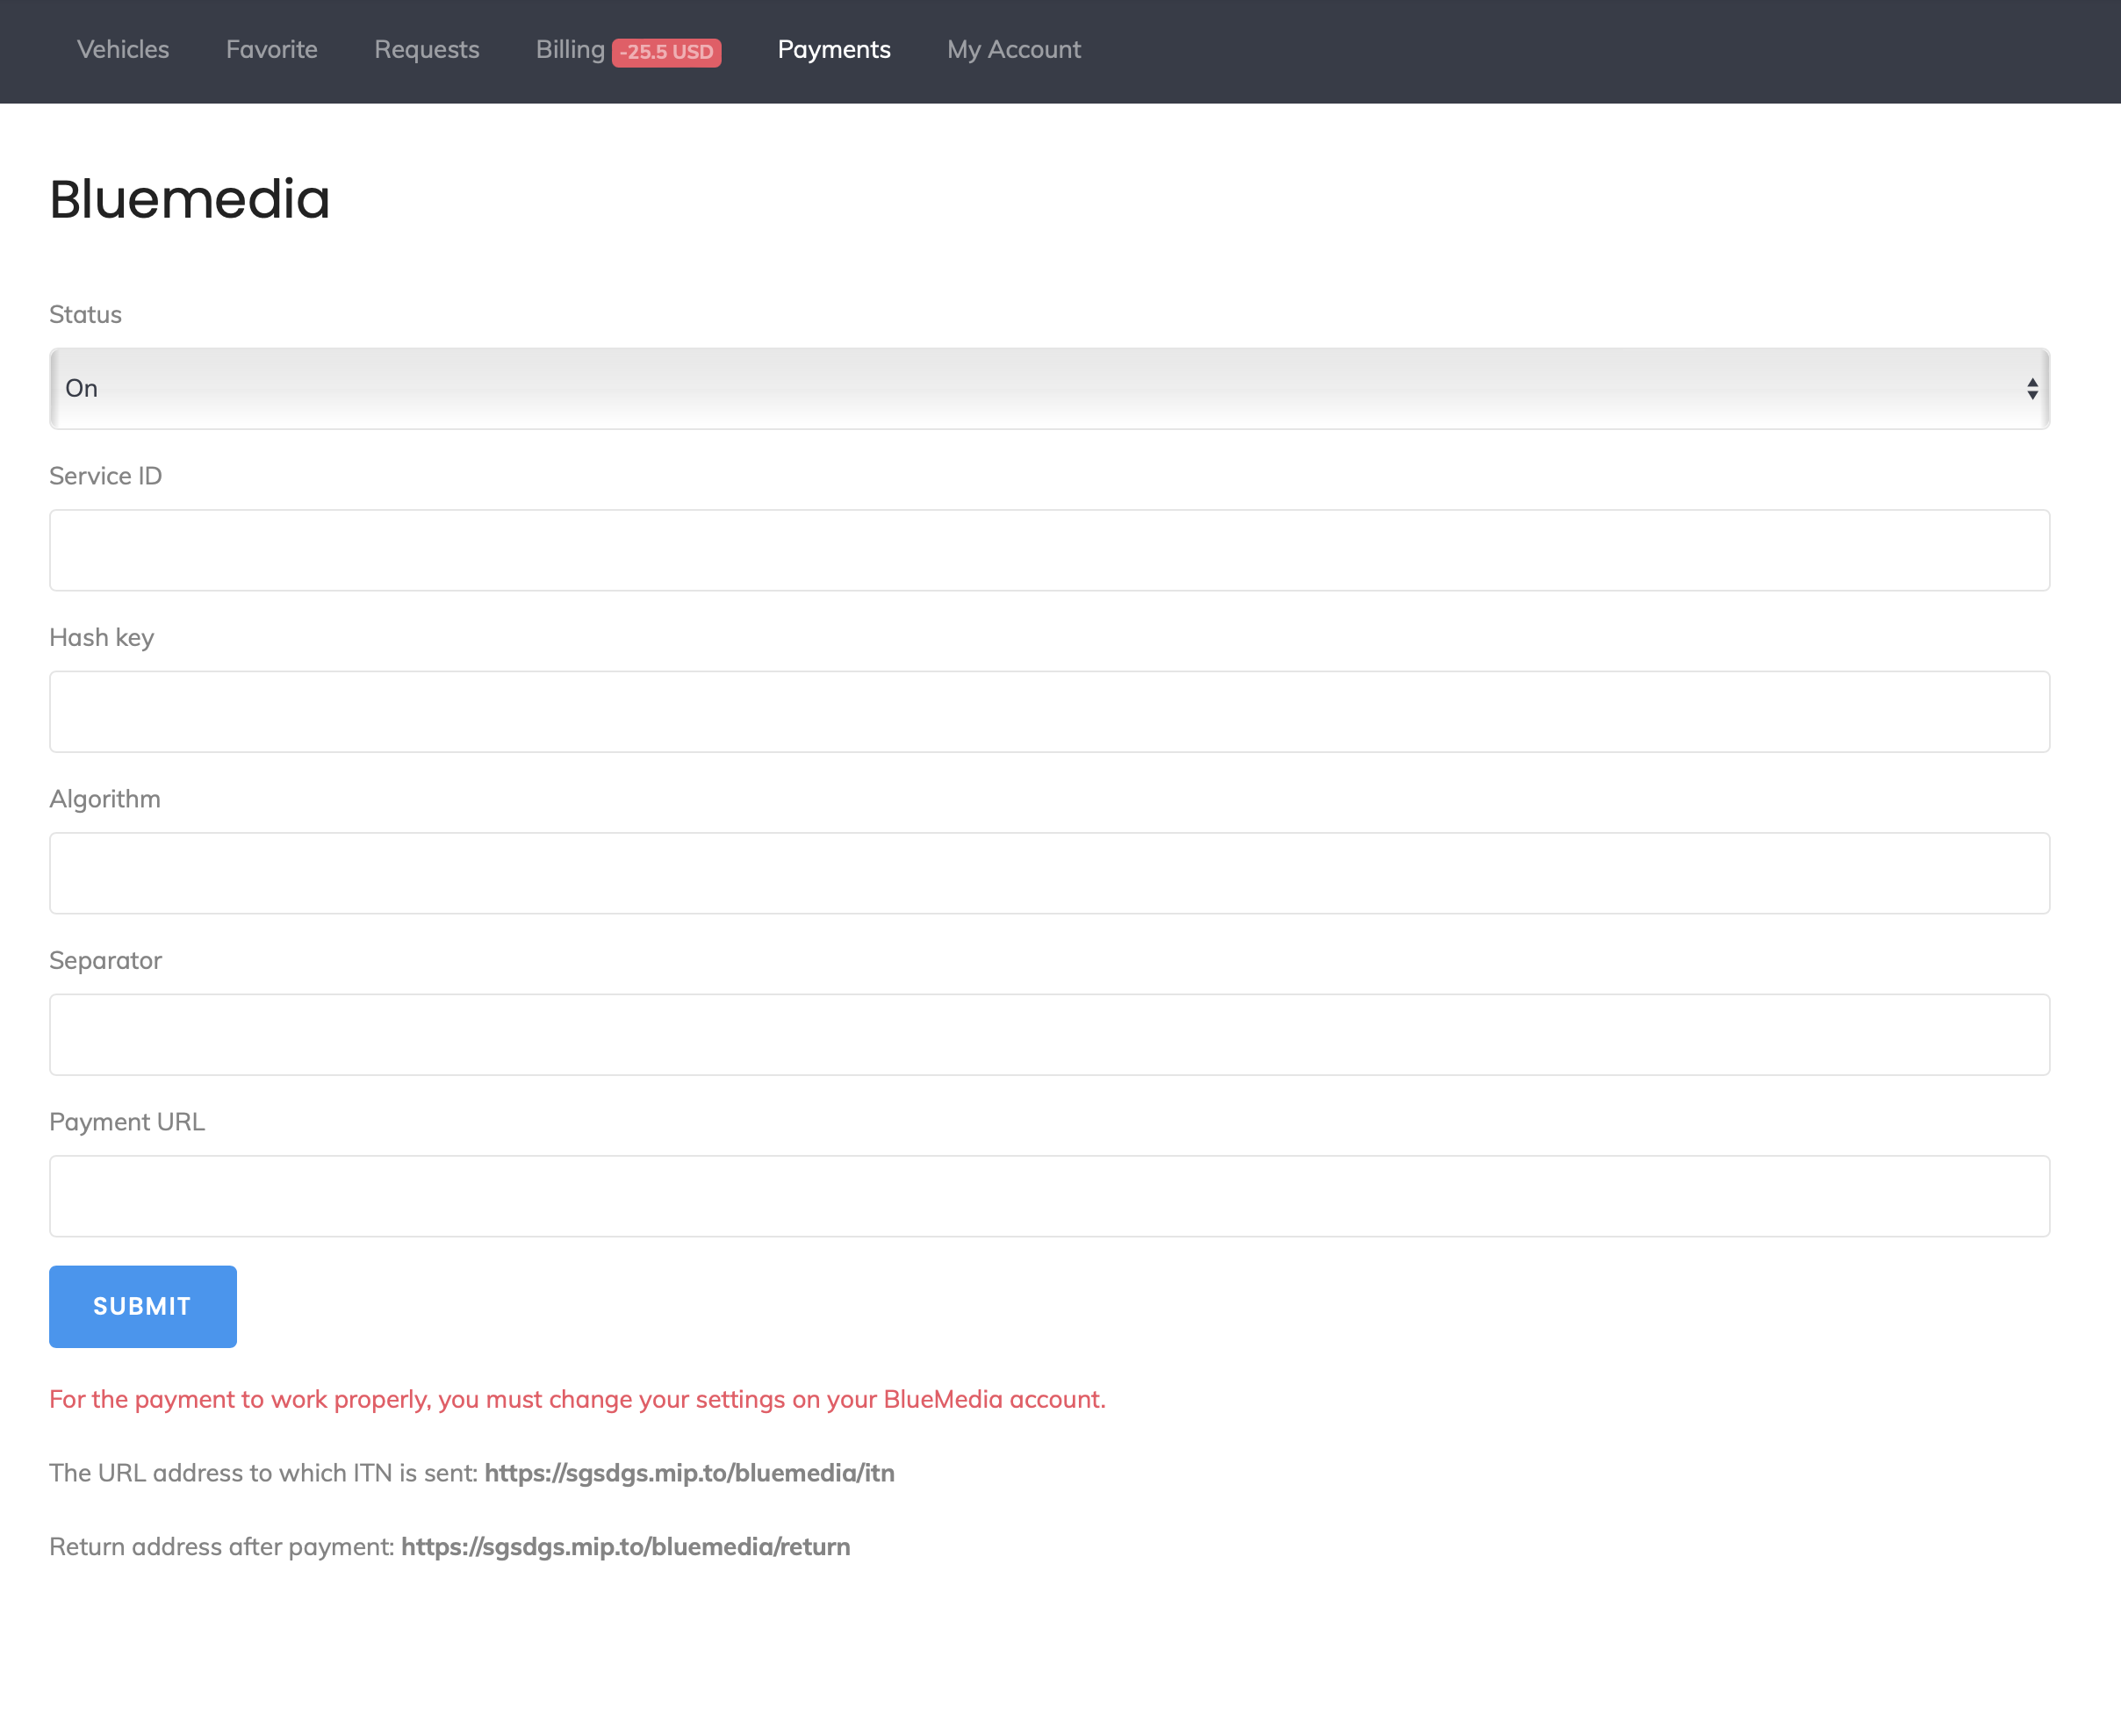
Task: Click the bluemedia/itn URL text
Action: (689, 1473)
